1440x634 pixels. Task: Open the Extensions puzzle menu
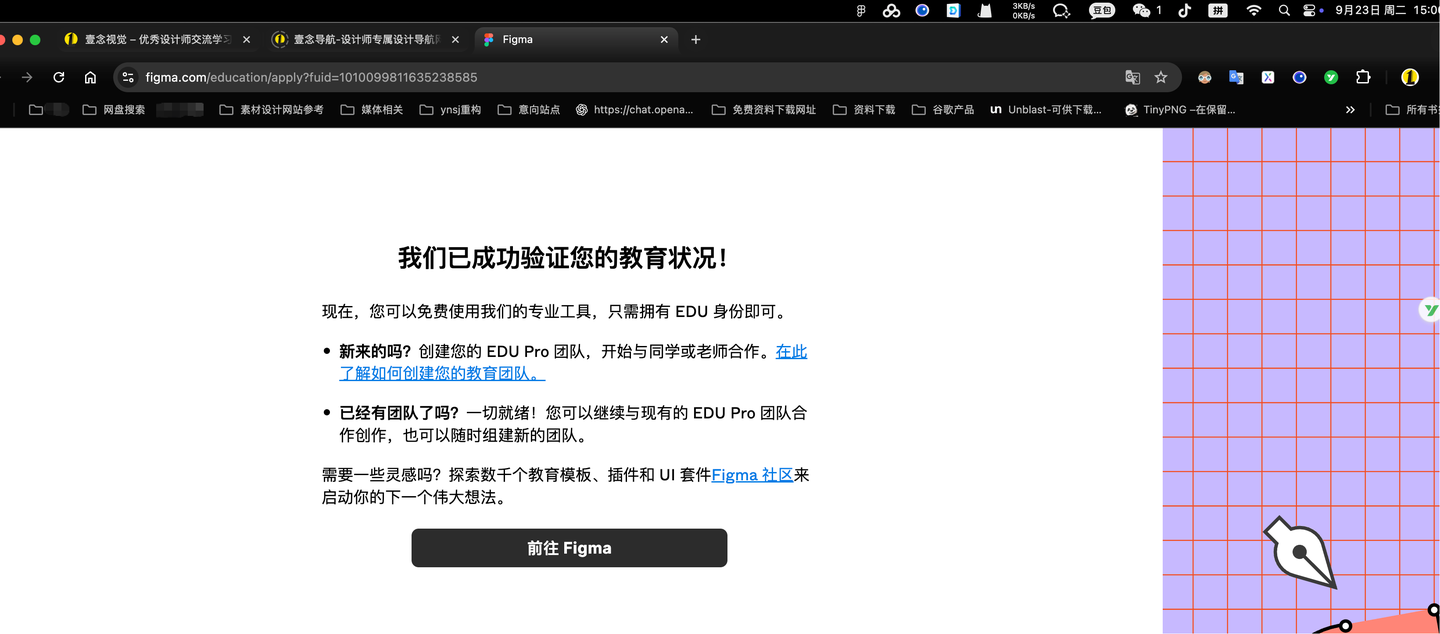click(x=1363, y=77)
